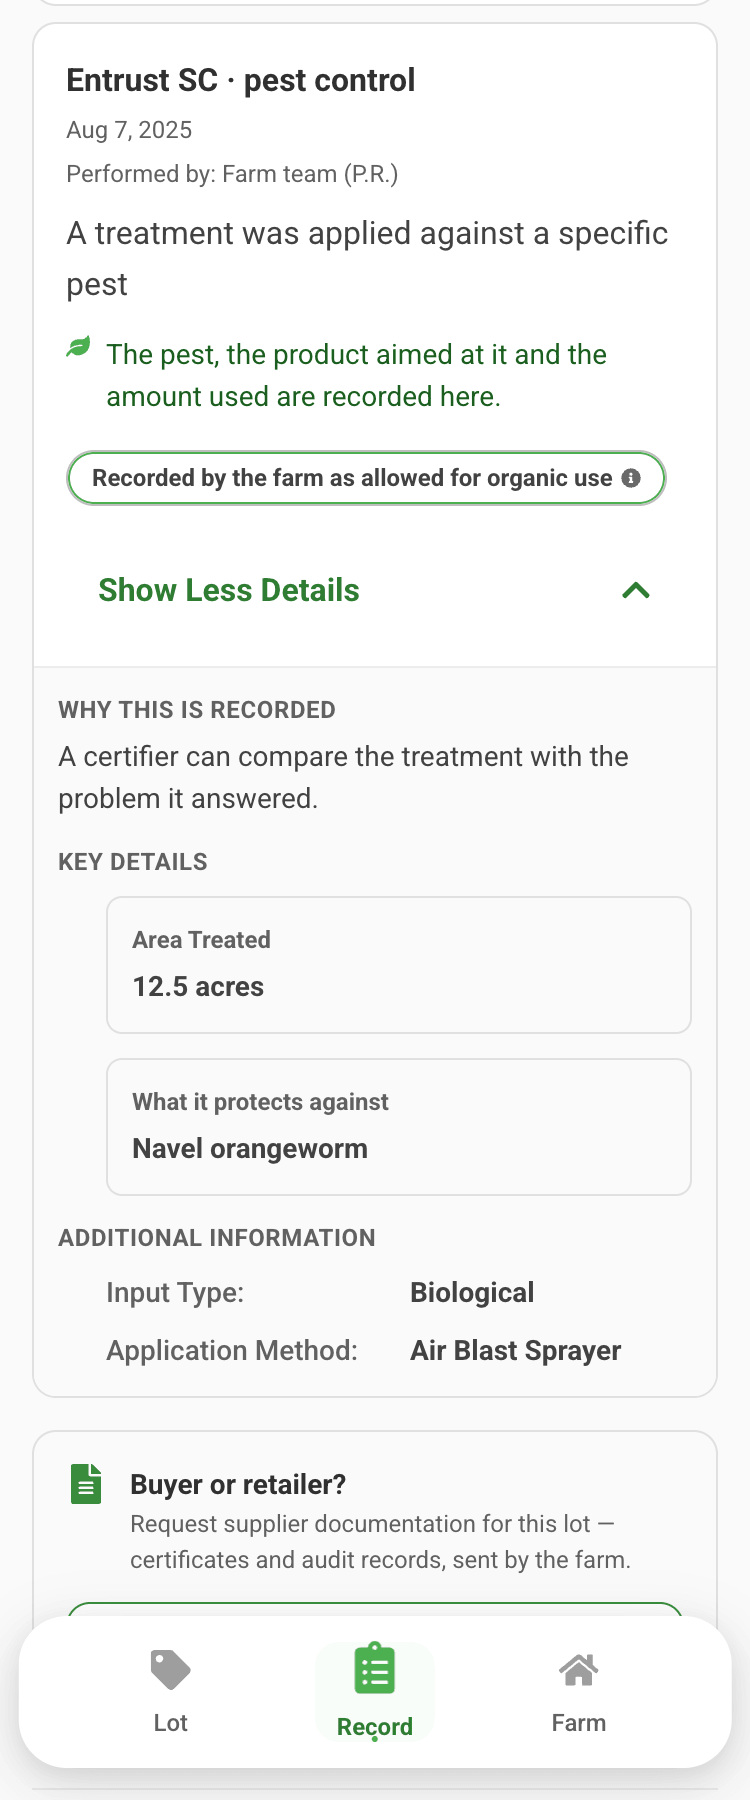Click the info icon on organic use badge
Viewport: 750px width, 1800px height.
(x=631, y=478)
